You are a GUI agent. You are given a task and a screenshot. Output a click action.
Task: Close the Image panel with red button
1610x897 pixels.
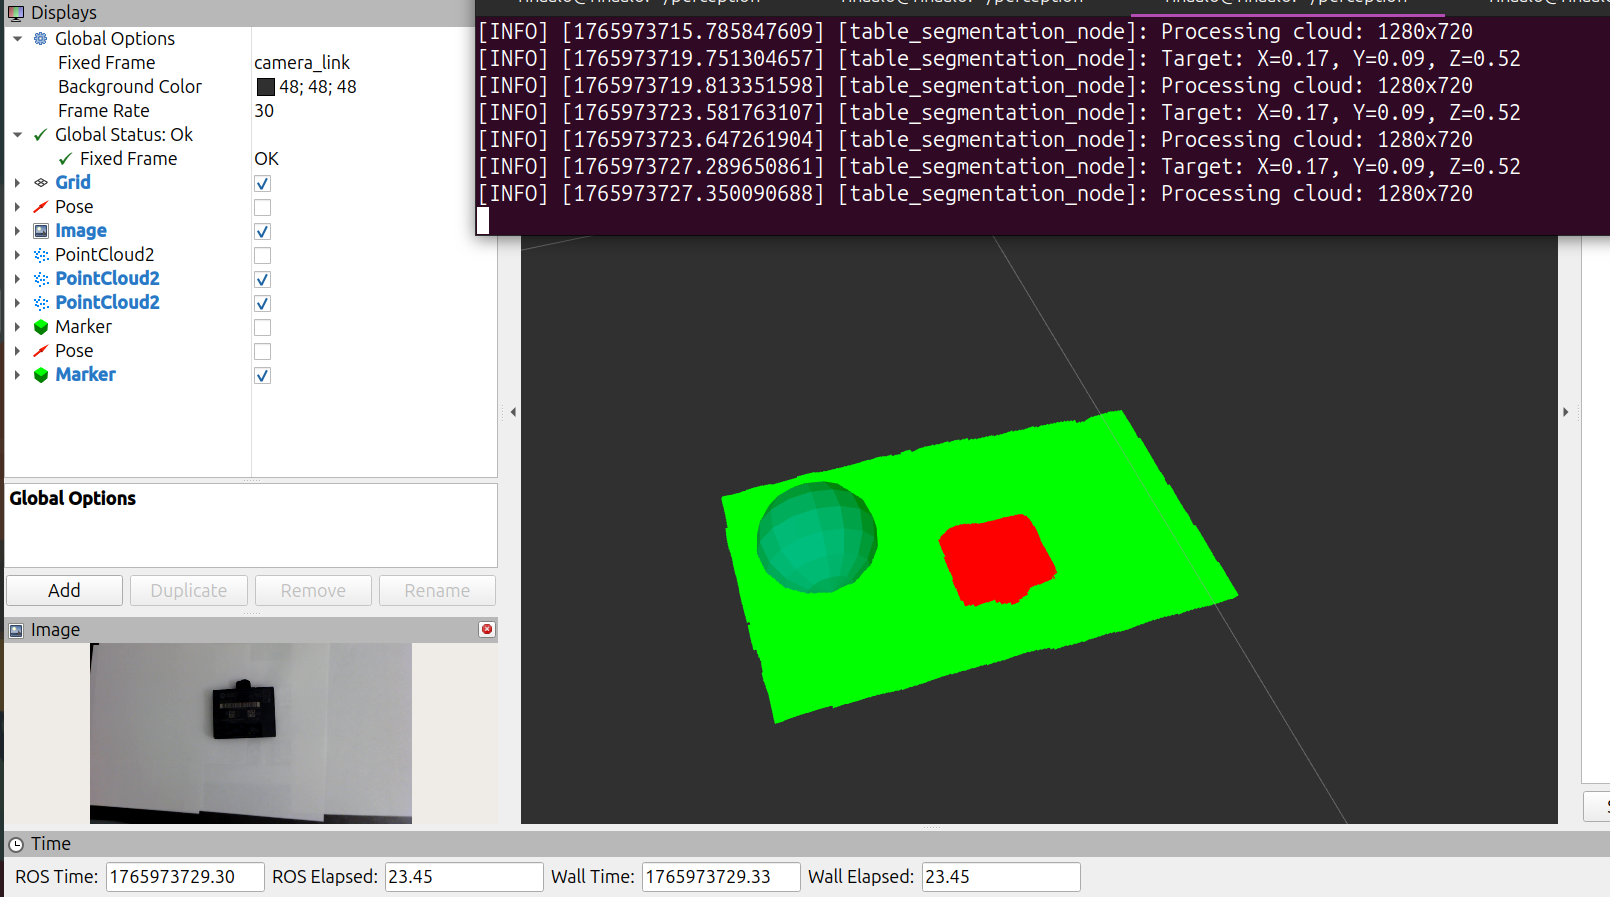pyautogui.click(x=487, y=629)
